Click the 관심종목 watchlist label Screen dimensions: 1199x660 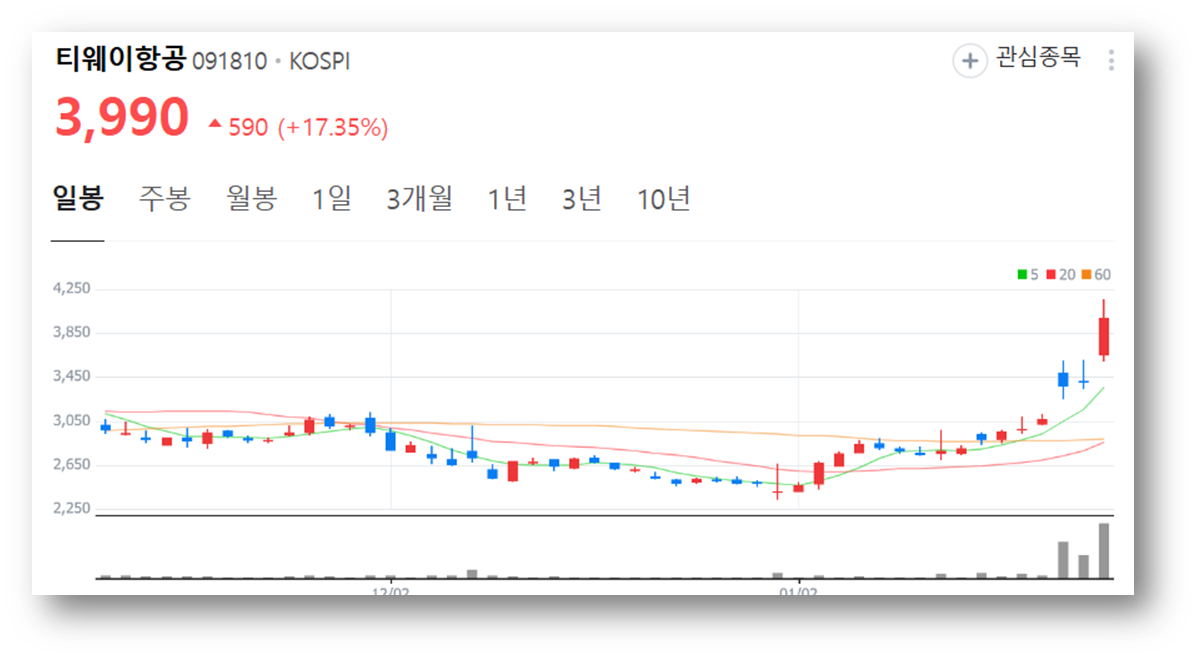click(x=1038, y=57)
